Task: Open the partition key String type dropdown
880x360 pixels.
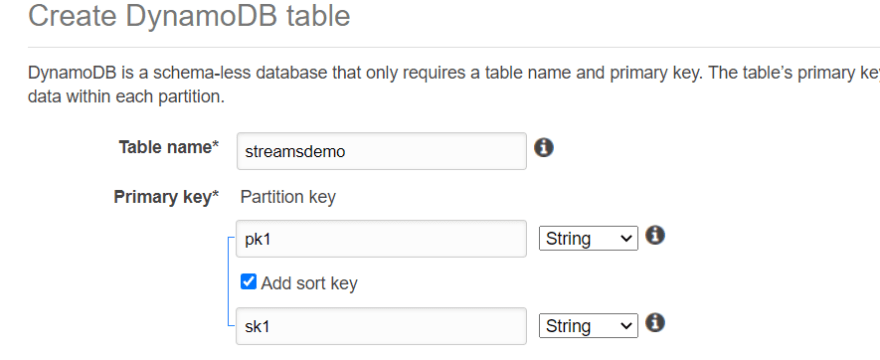Action: click(588, 238)
